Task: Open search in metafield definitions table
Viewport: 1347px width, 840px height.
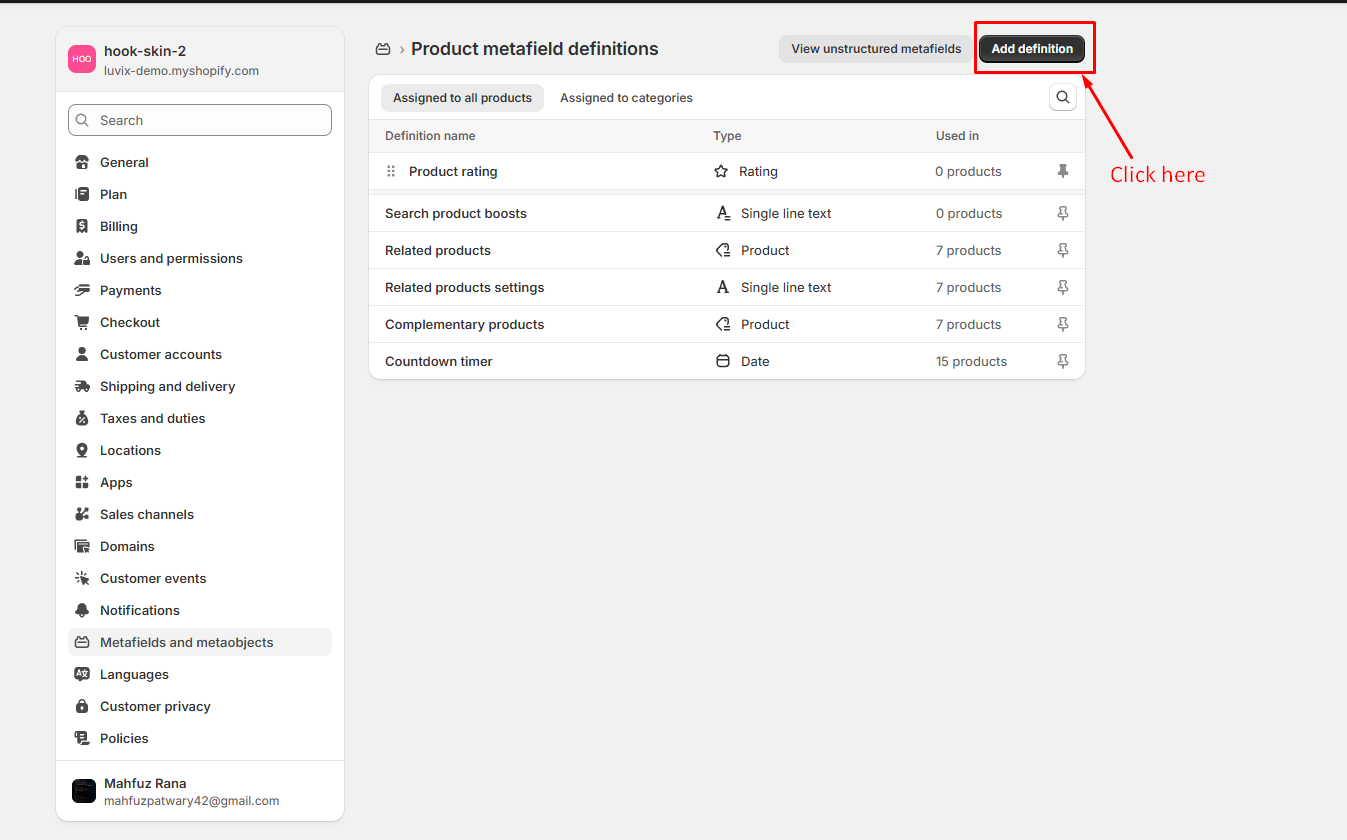Action: click(1062, 97)
